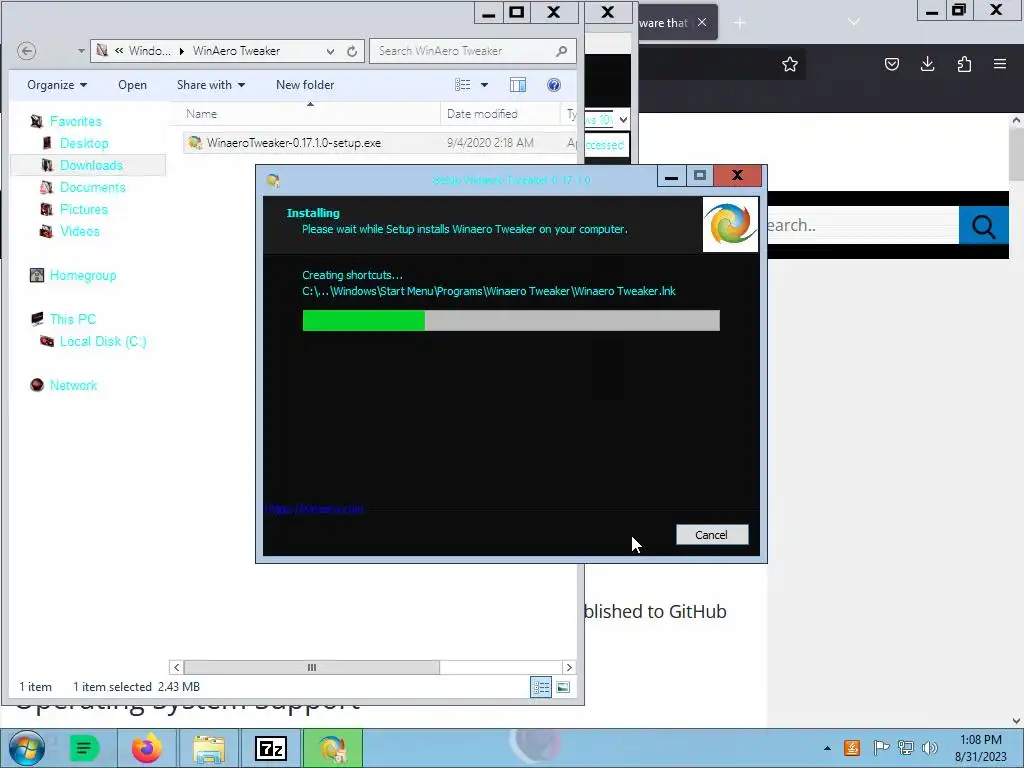Bookmark this page with star icon
The height and width of the screenshot is (768, 1024).
(790, 64)
